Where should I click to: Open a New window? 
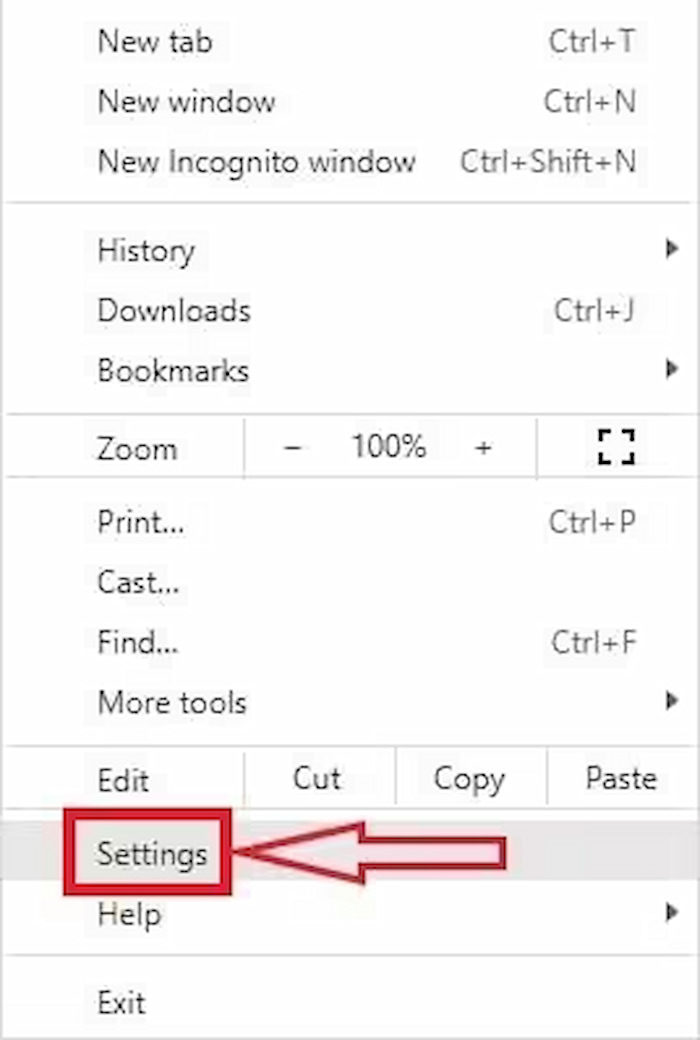tap(184, 102)
